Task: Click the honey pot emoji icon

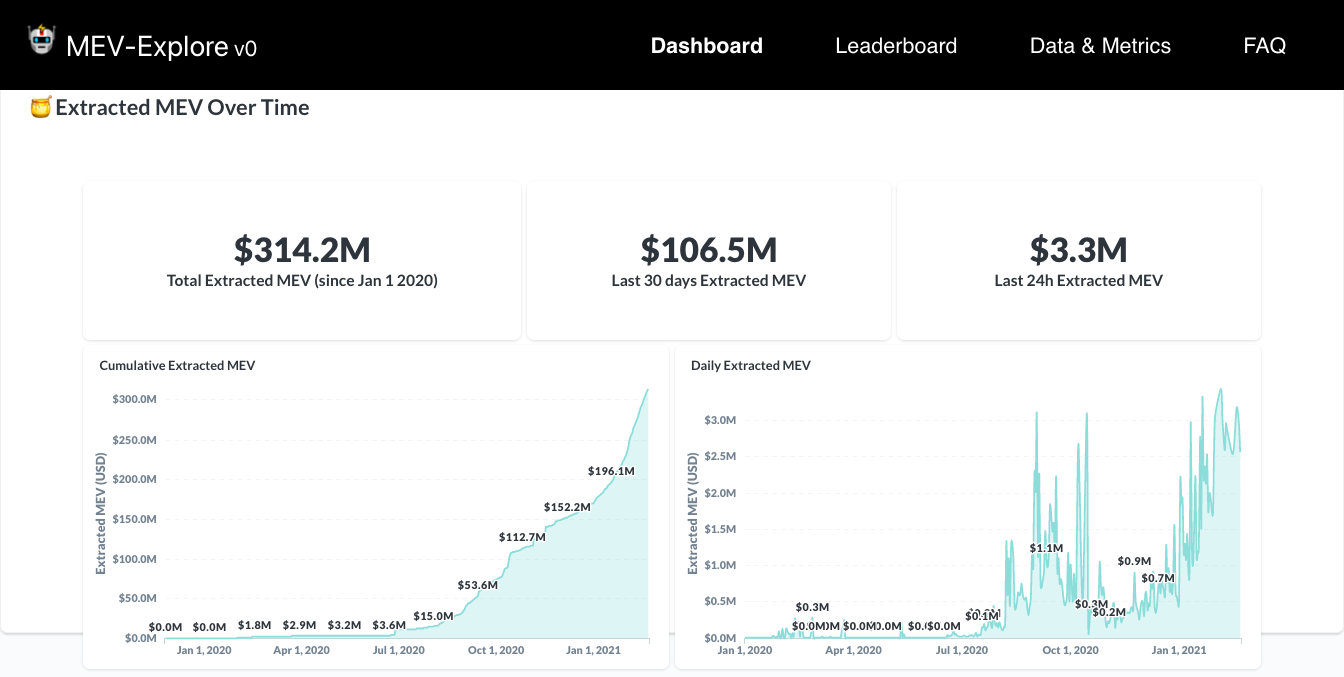Action: pos(41,108)
